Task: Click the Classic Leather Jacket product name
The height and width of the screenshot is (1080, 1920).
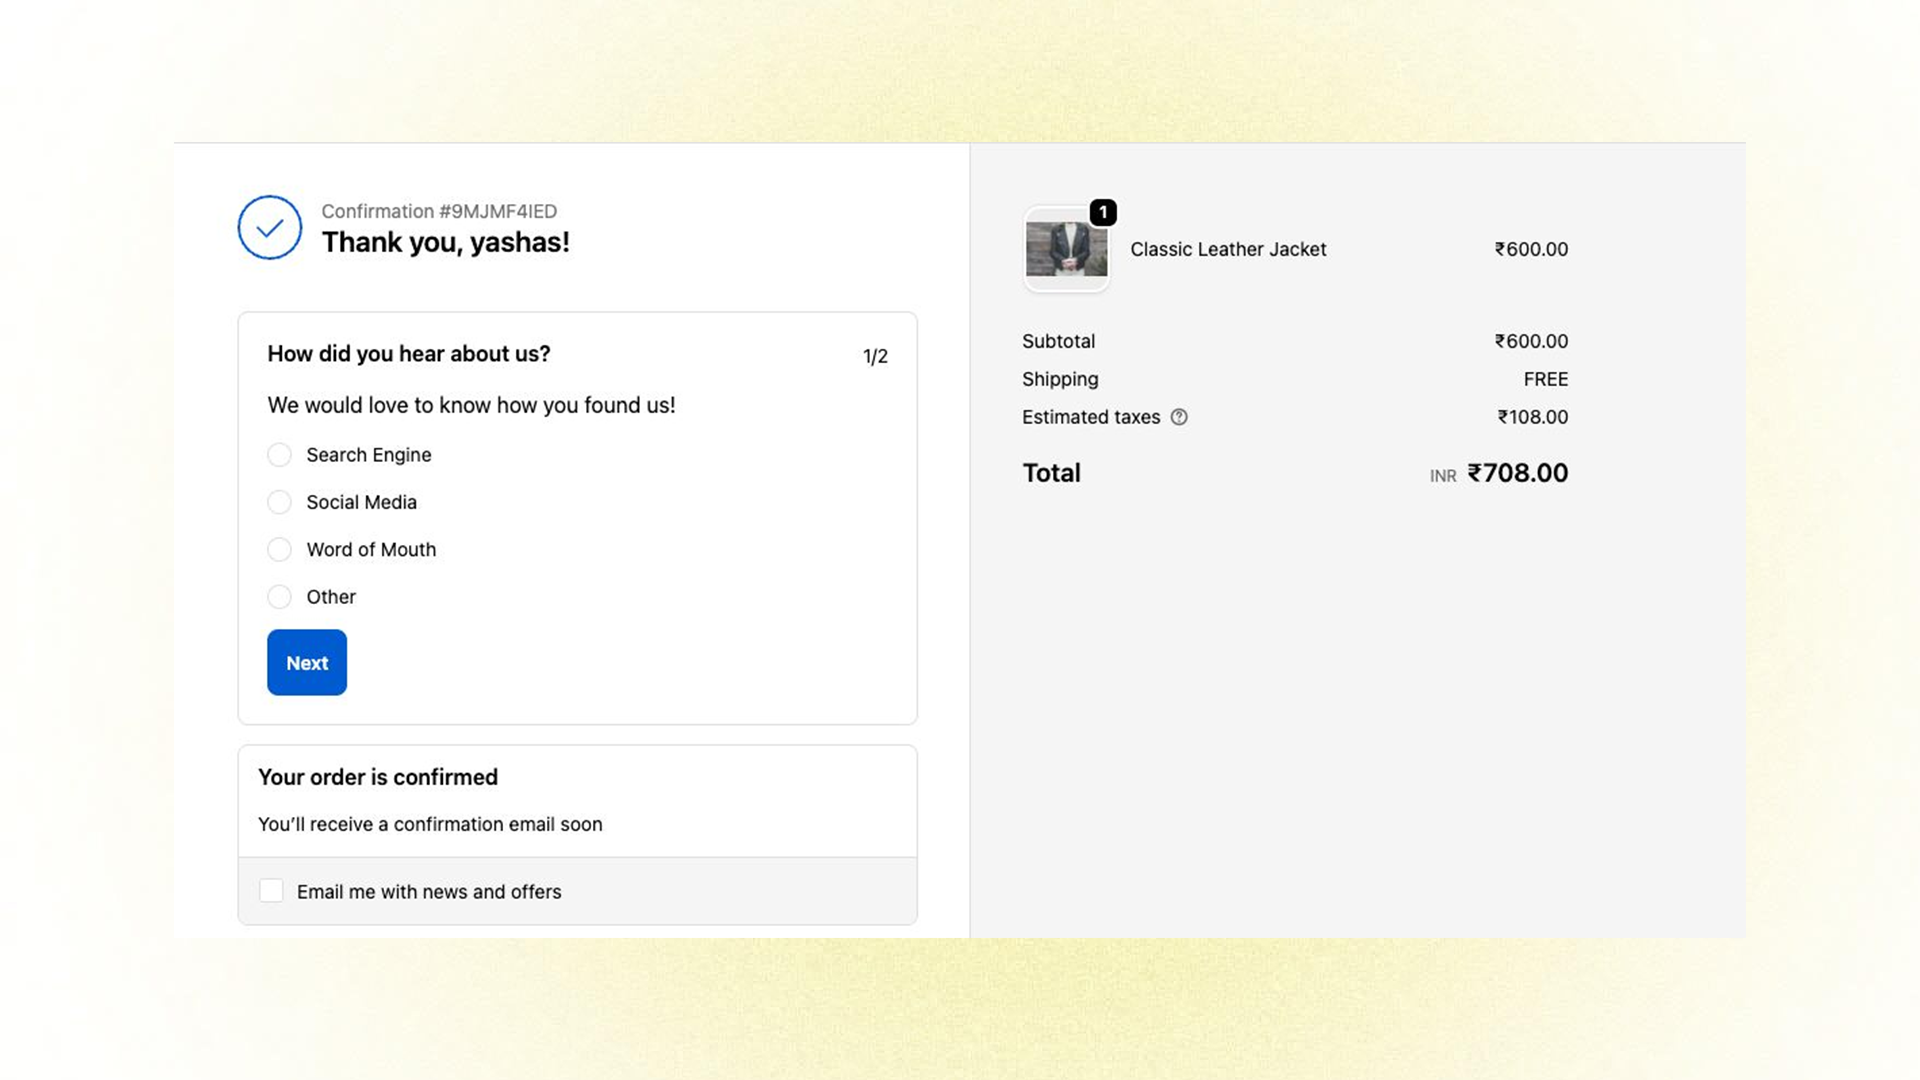Action: pyautogui.click(x=1228, y=250)
